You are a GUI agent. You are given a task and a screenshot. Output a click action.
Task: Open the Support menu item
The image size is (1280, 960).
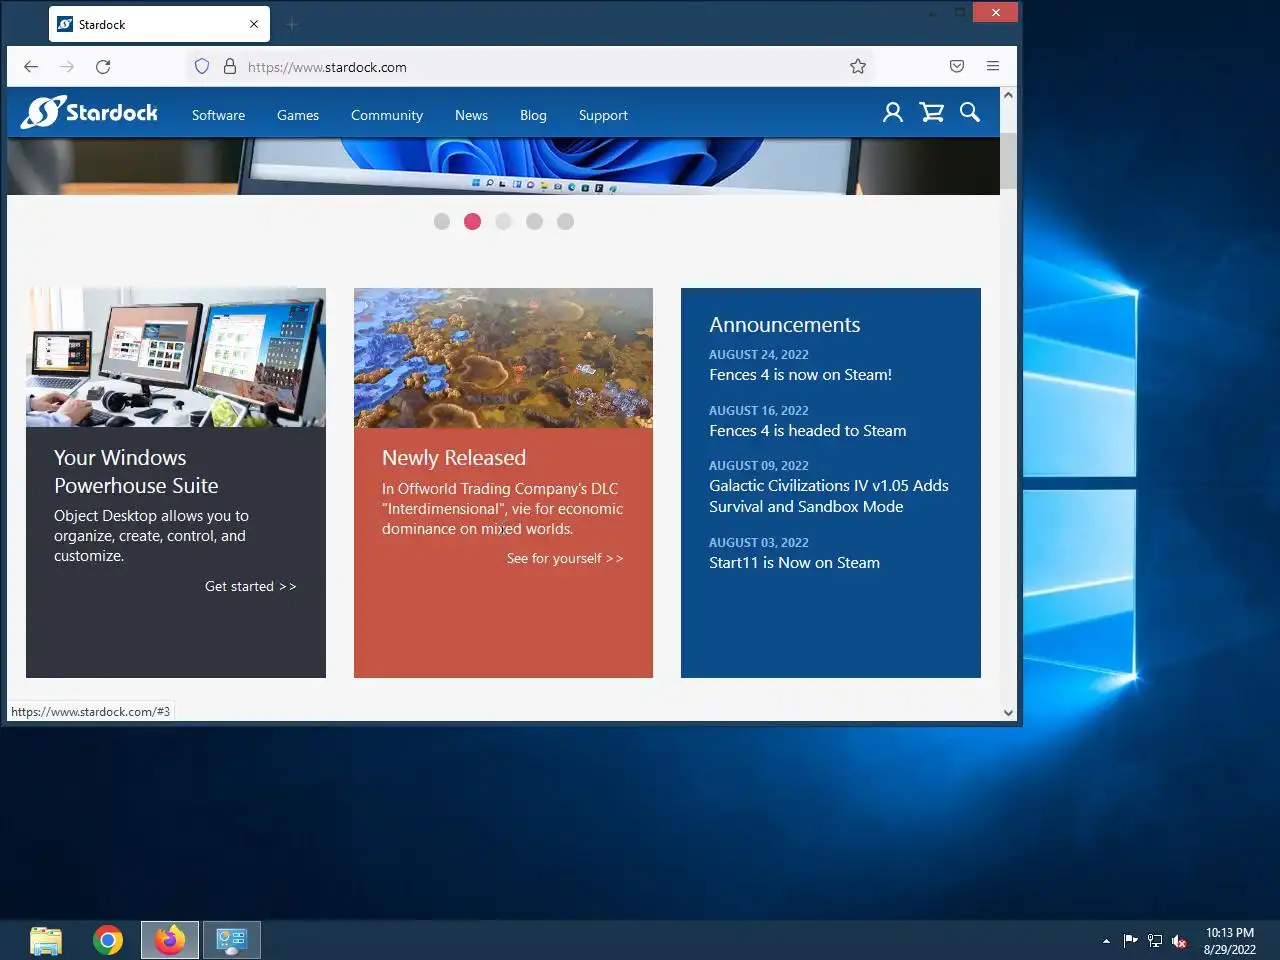tap(603, 115)
